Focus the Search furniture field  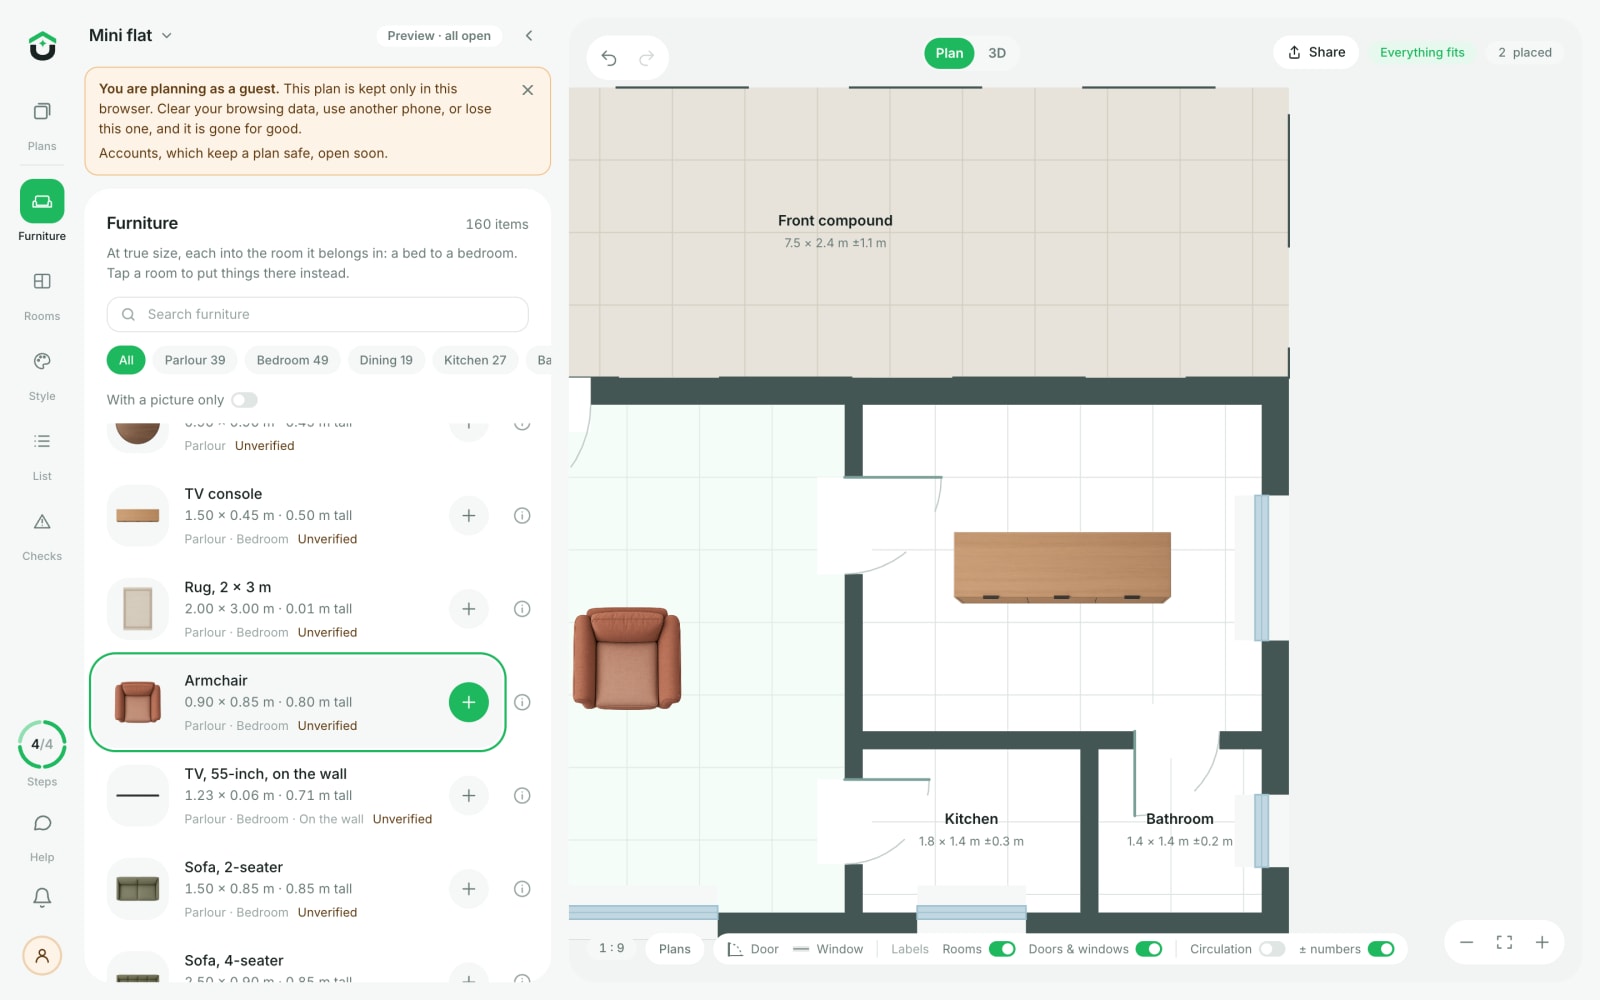tap(317, 314)
